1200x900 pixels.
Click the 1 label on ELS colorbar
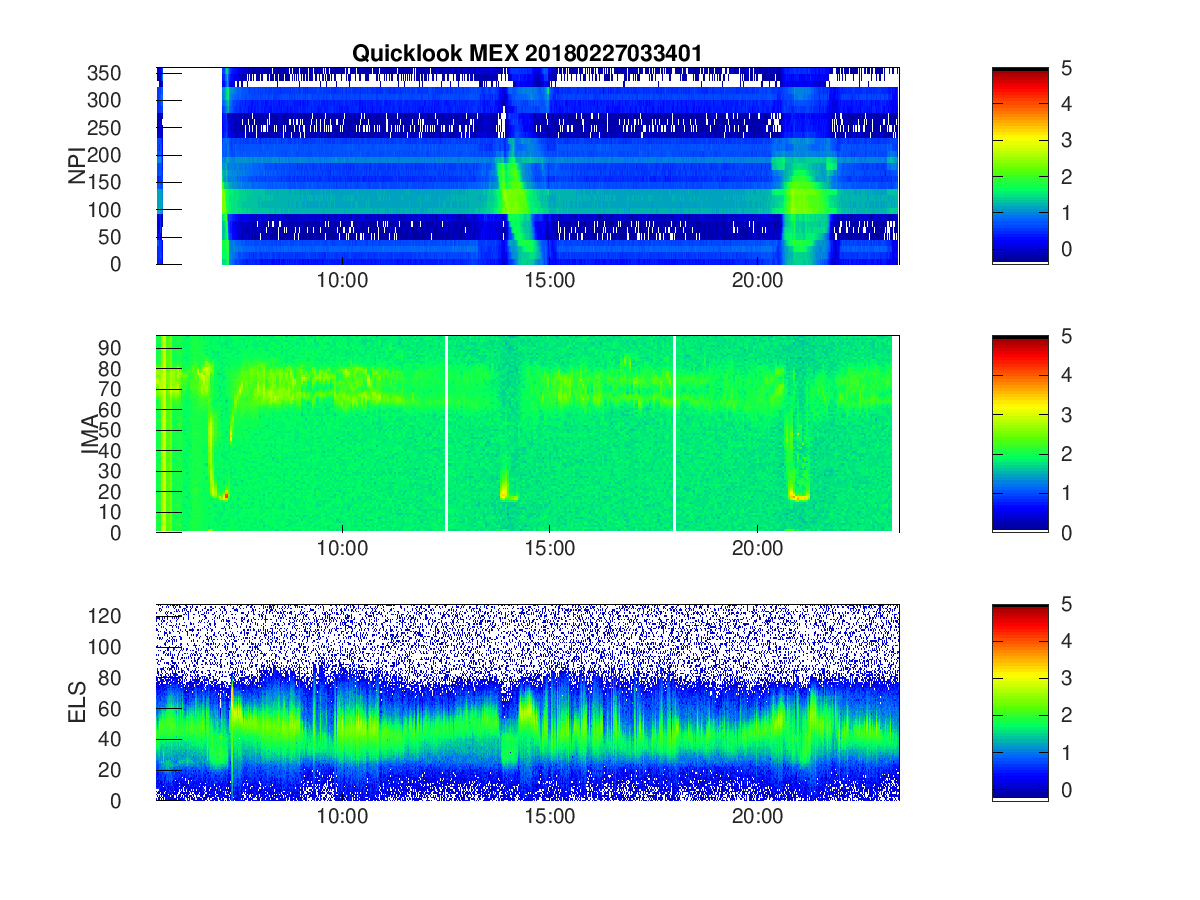point(1066,753)
